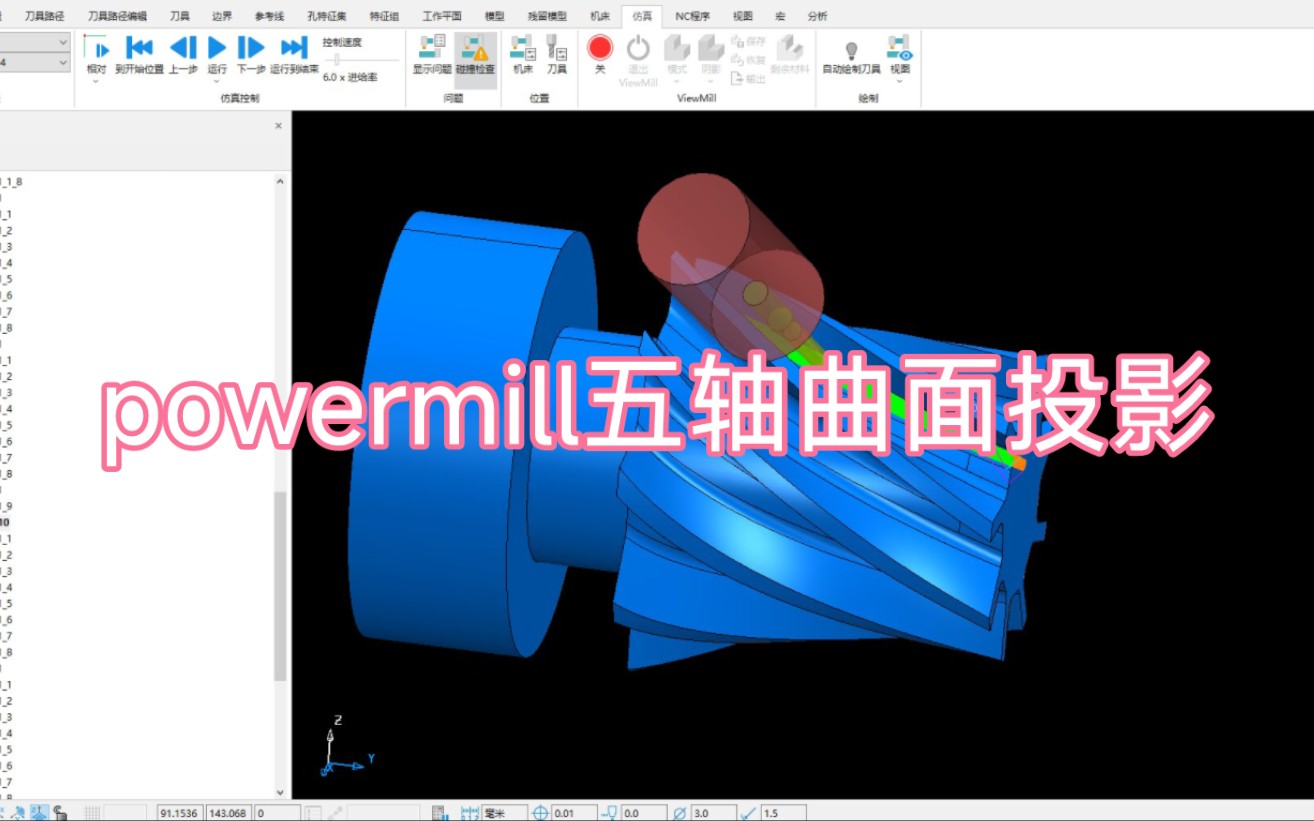Expand the dropdown arrow under 阴影
1314x821 pixels.
point(710,81)
